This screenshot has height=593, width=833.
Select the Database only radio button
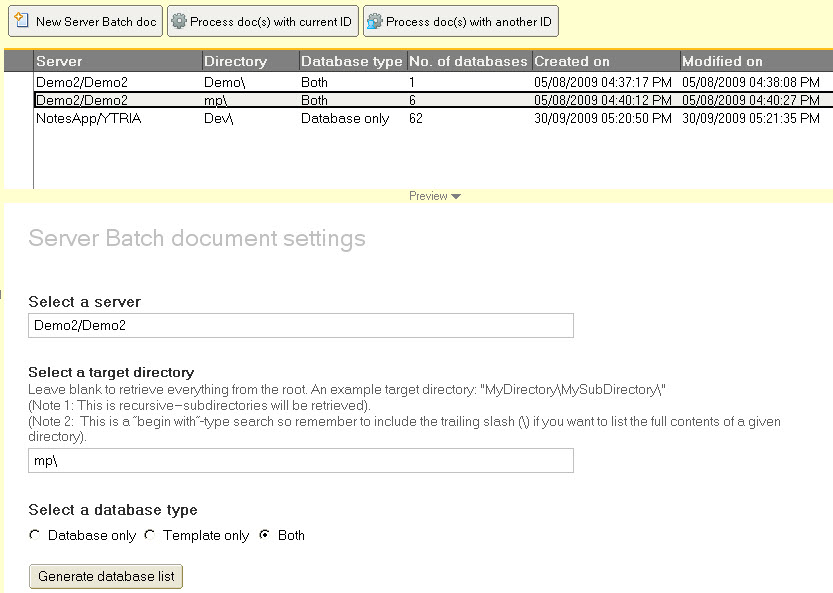coord(35,535)
